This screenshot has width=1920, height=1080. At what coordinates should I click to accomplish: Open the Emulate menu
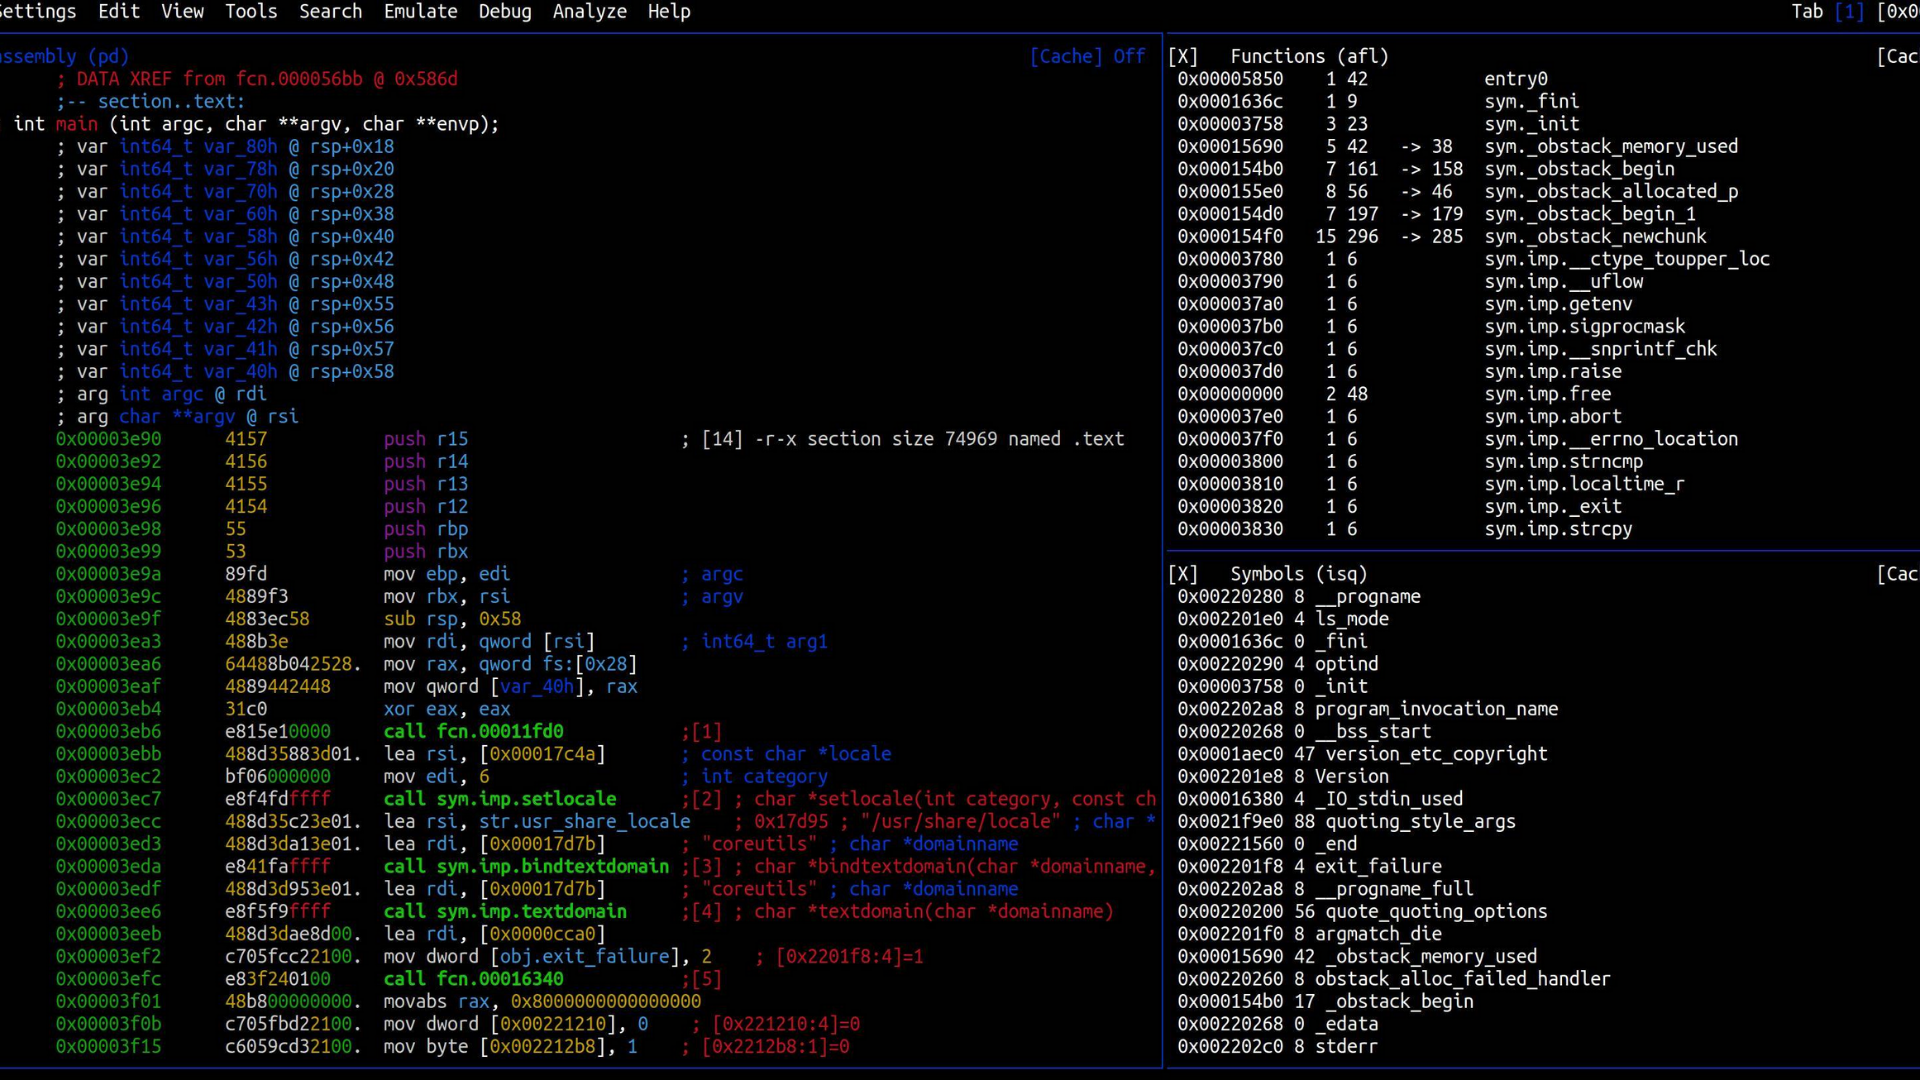(x=420, y=11)
